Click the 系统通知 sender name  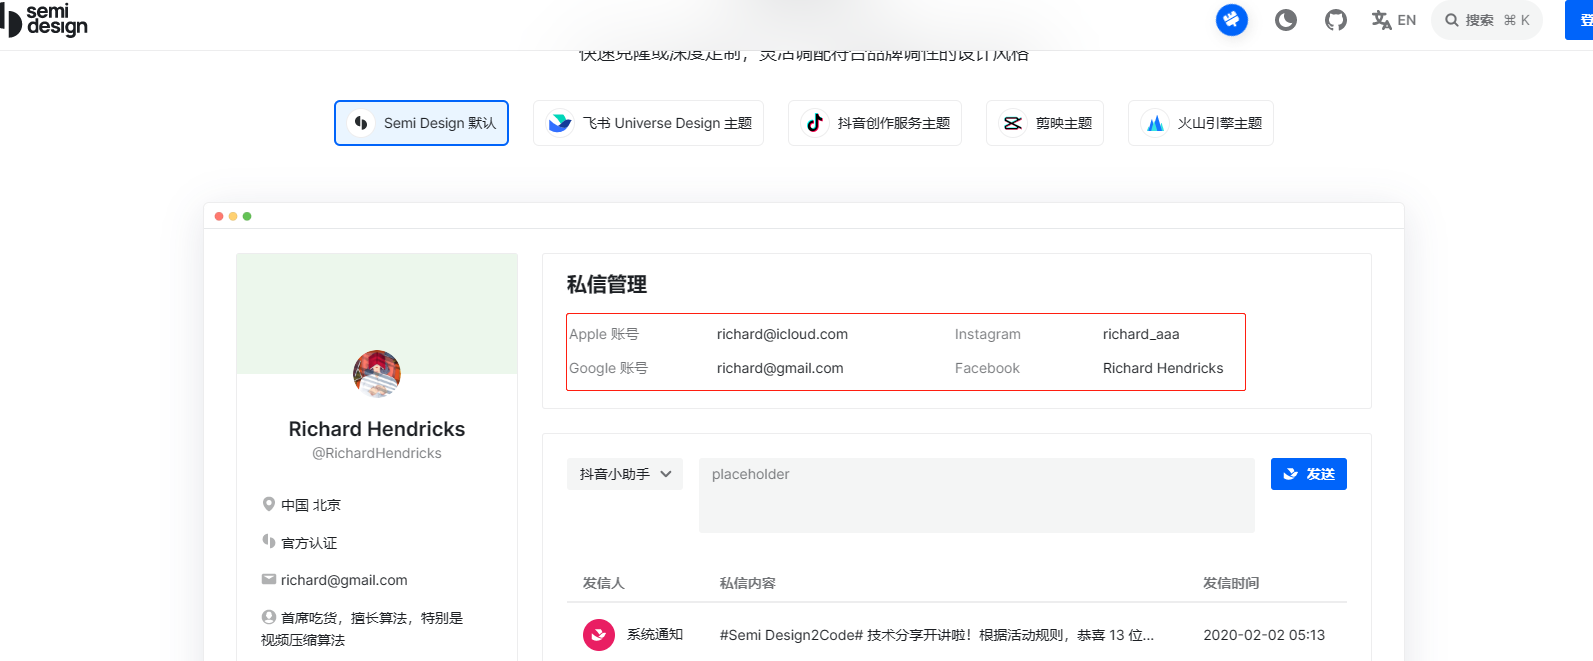(655, 635)
